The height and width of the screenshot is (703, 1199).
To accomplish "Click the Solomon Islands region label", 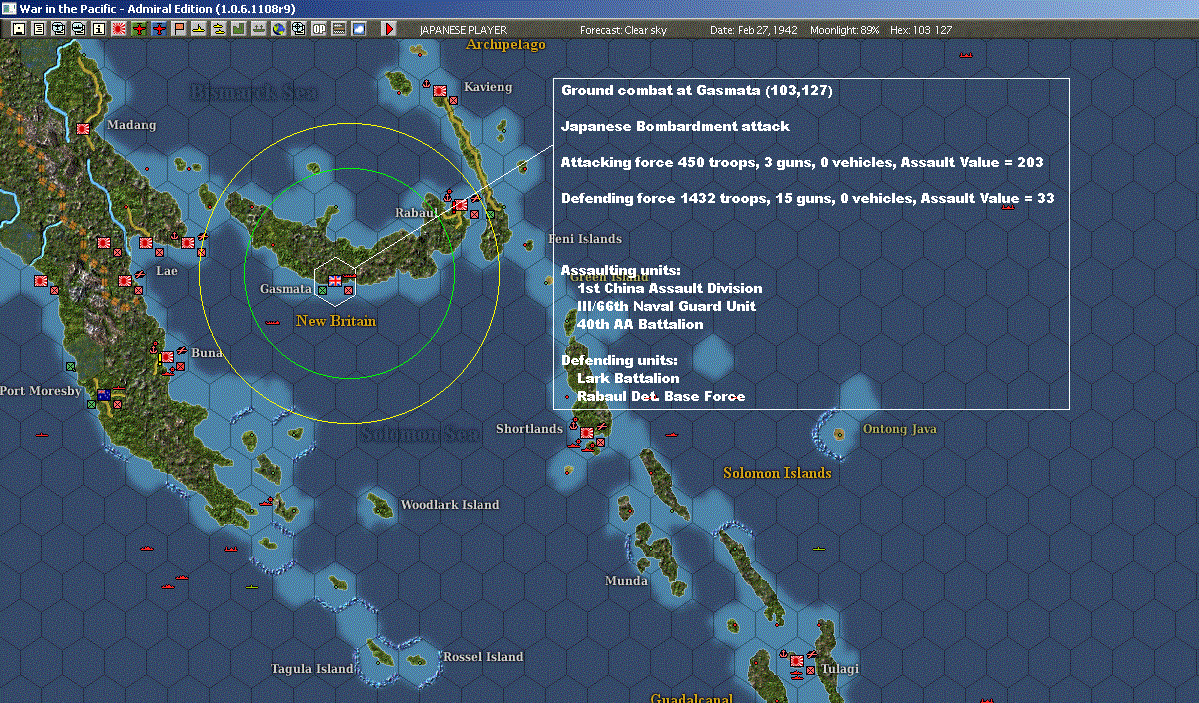I will click(x=777, y=473).
